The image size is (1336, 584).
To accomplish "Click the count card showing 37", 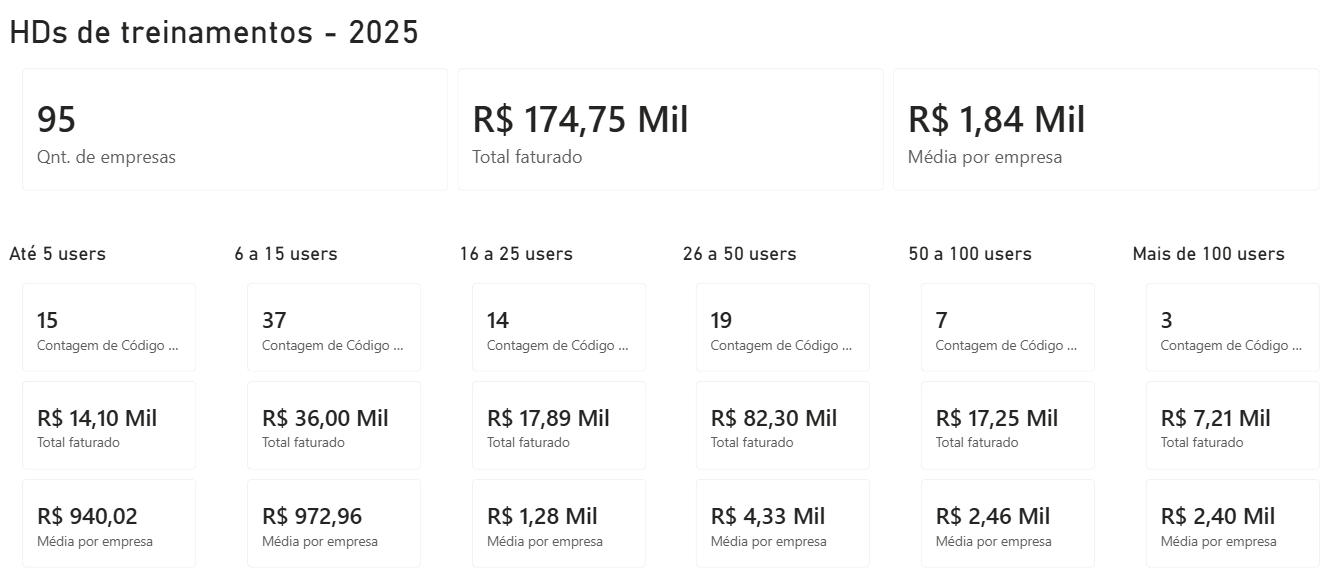I will [x=334, y=328].
